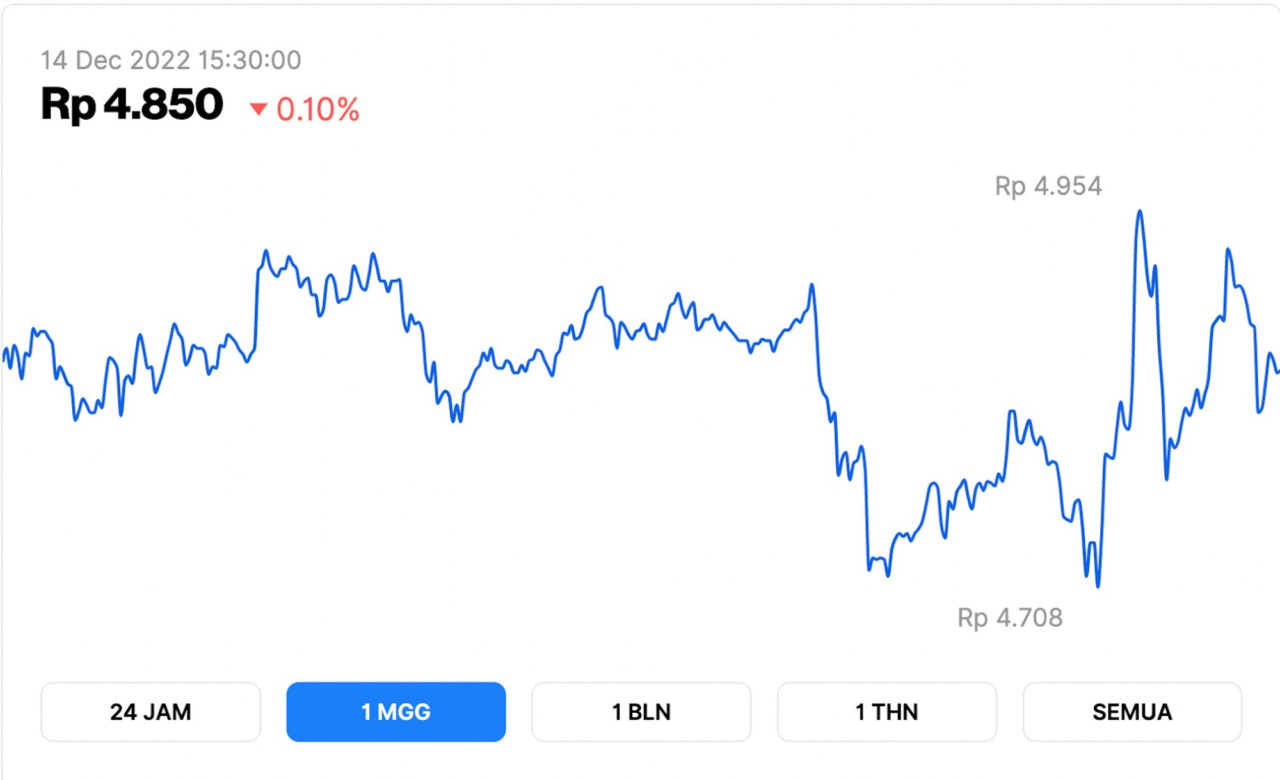Screen dimensions: 1280x780
Task: Click the SEMUA button label text
Action: point(1132,712)
